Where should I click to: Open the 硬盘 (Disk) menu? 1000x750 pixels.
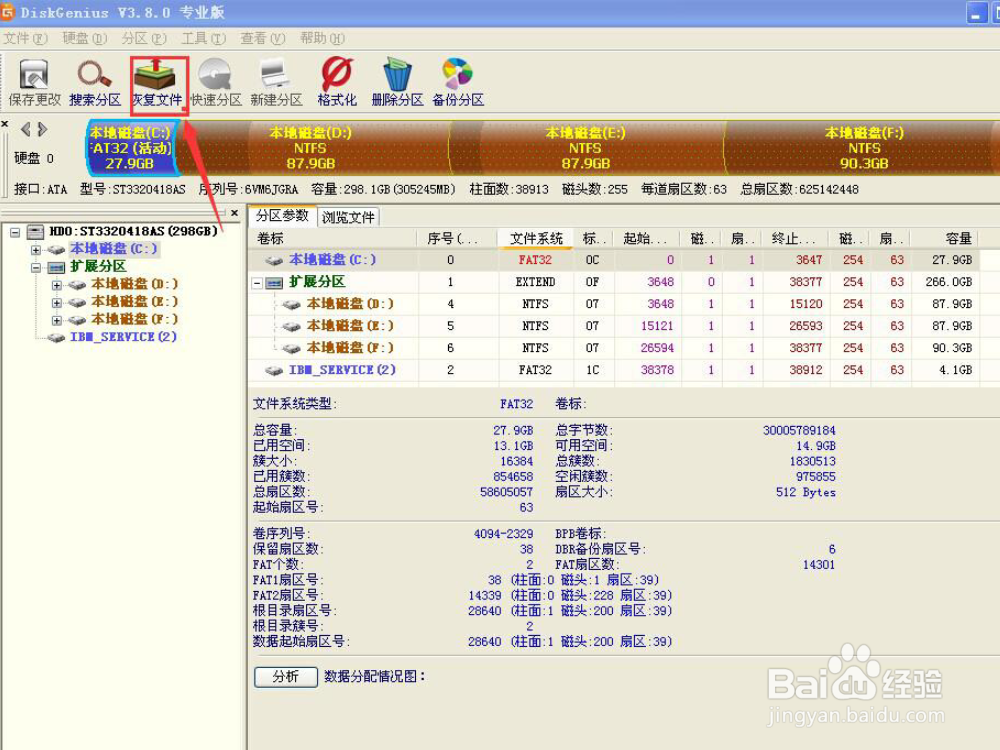click(x=84, y=39)
